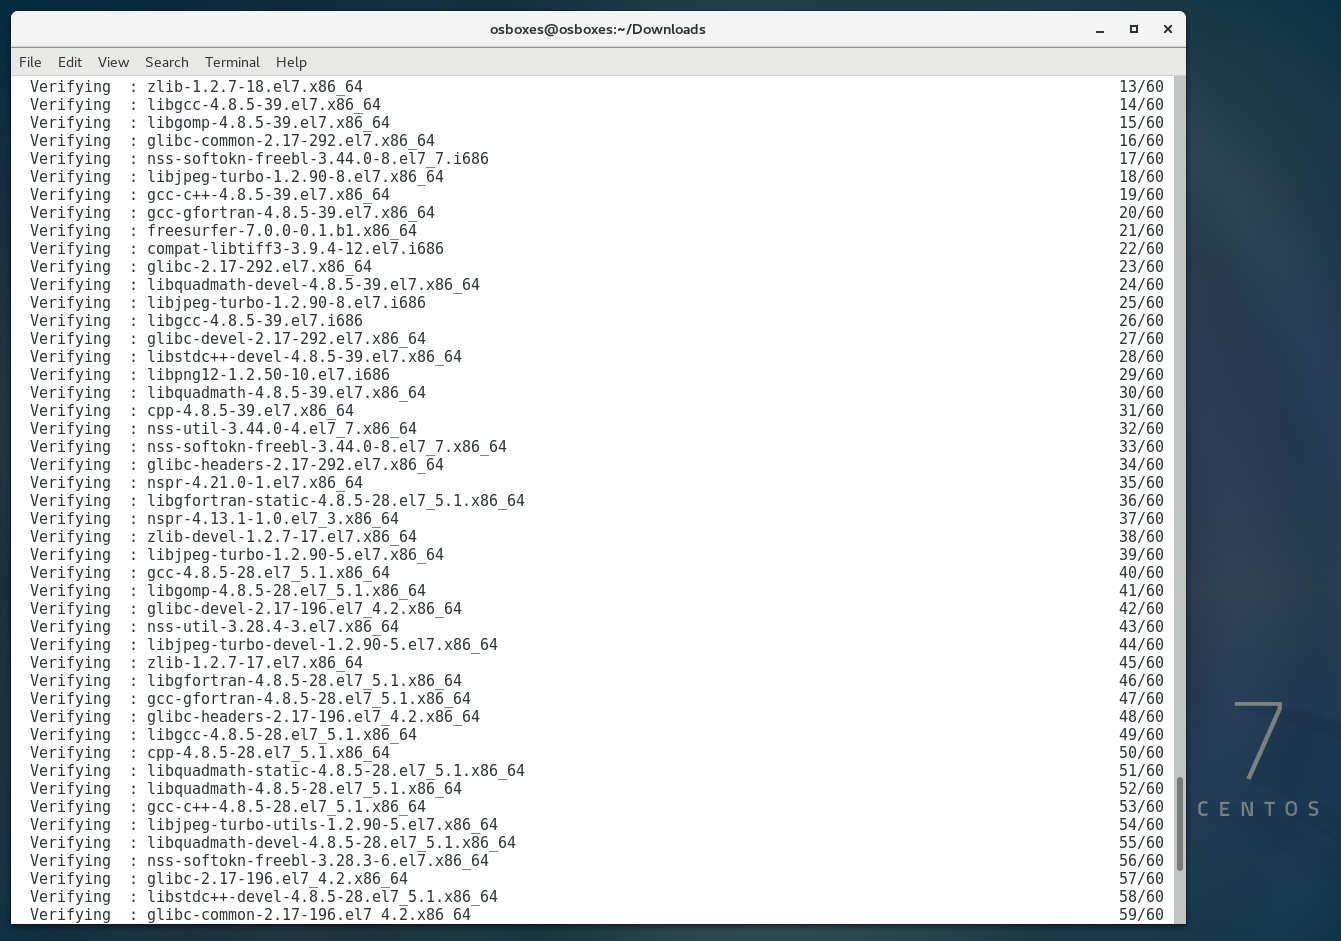
Task: Click the osboxes@osboxes:~/Downloads title bar
Action: (597, 29)
